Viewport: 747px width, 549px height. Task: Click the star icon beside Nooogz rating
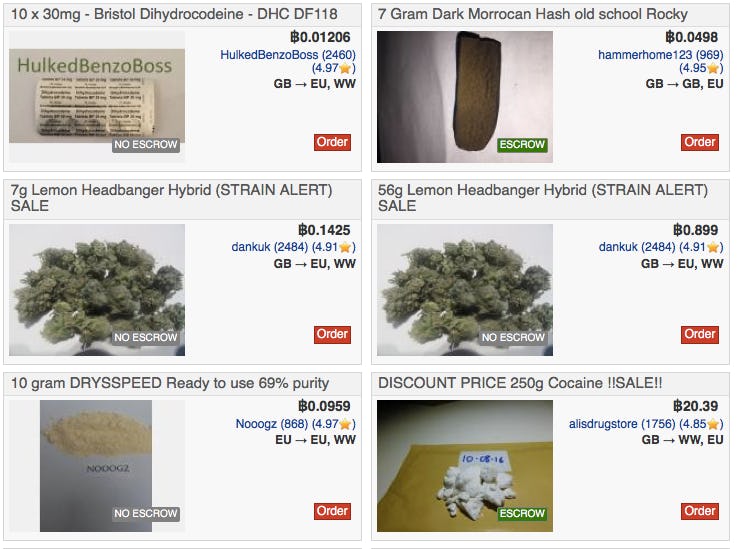(345, 424)
